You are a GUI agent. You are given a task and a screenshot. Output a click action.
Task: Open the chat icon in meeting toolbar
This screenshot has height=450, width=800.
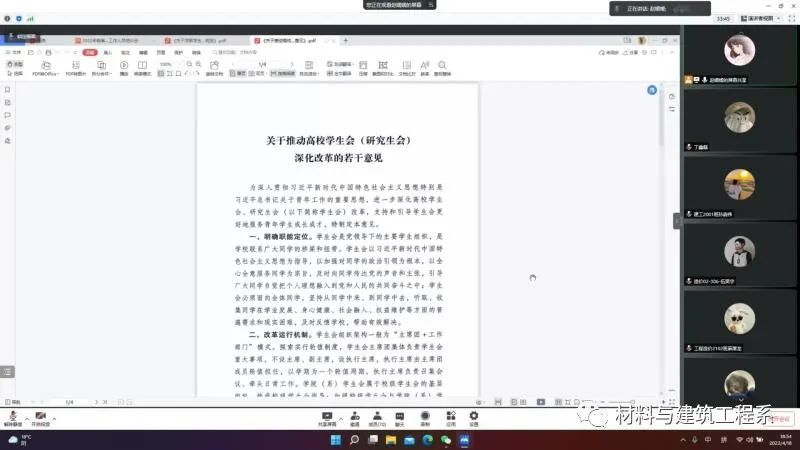point(399,417)
